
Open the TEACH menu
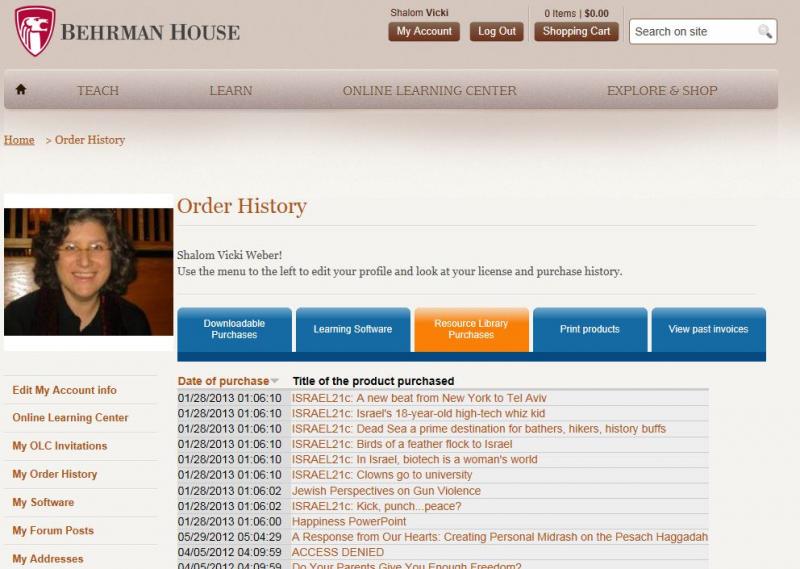[97, 91]
